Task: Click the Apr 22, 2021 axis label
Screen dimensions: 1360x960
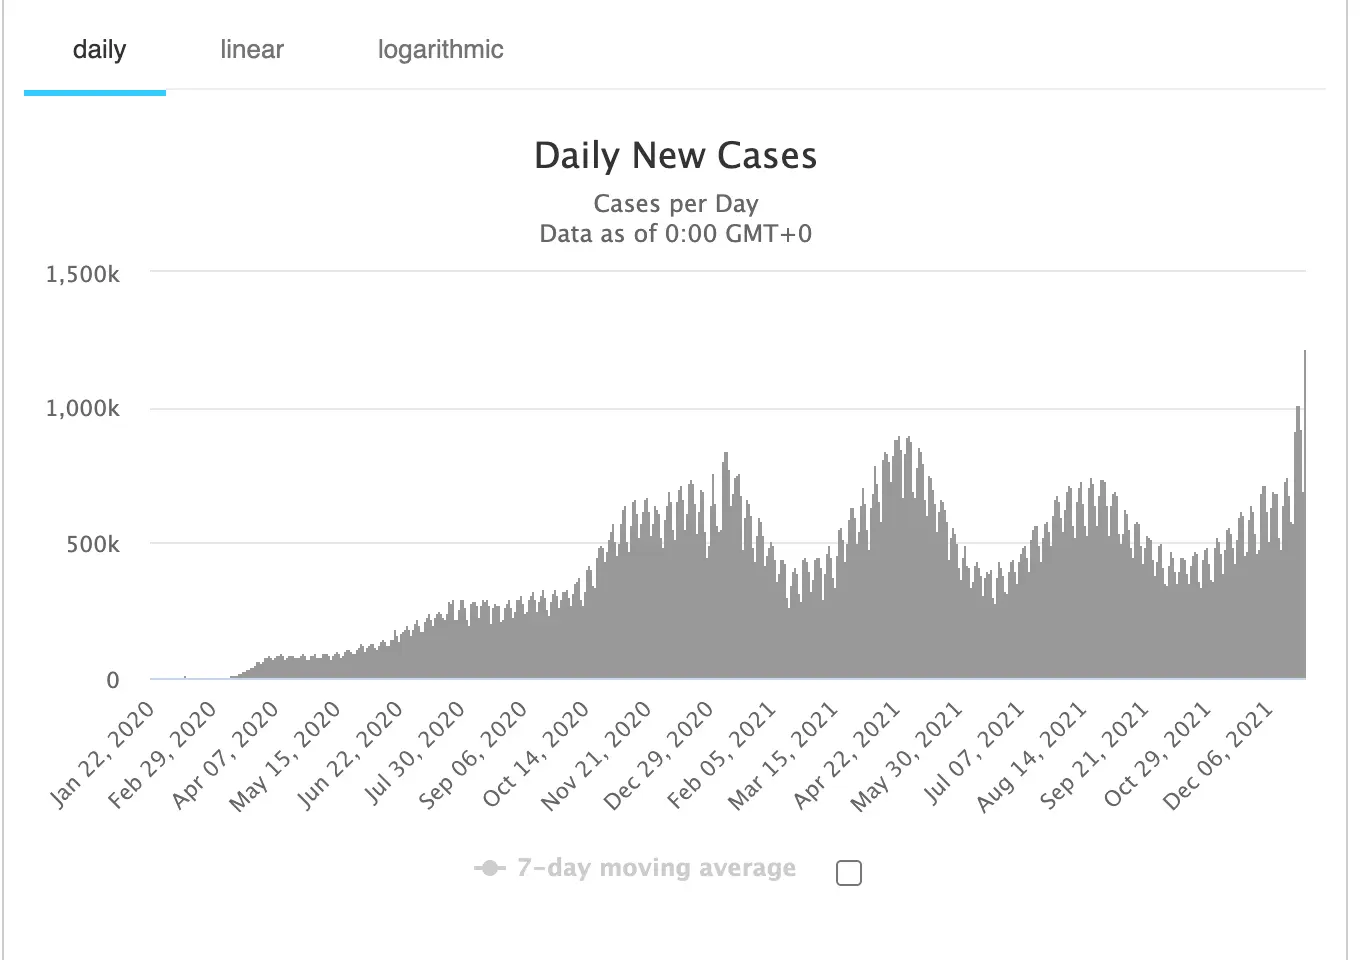Action: (x=846, y=755)
